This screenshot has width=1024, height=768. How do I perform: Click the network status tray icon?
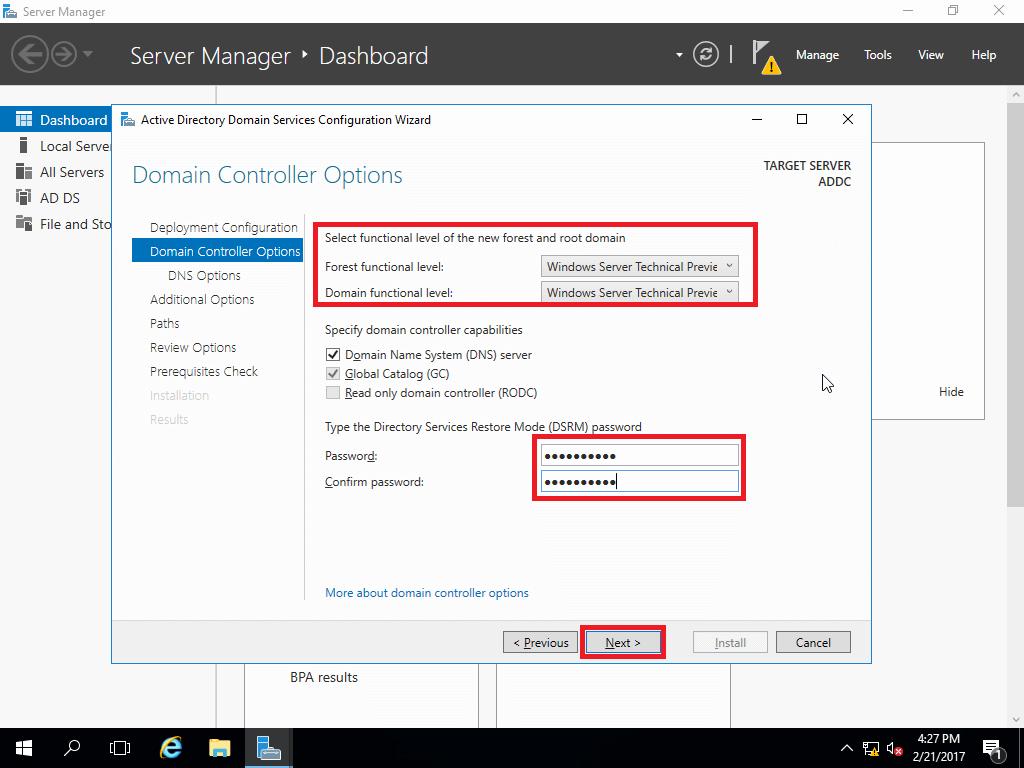pos(871,748)
